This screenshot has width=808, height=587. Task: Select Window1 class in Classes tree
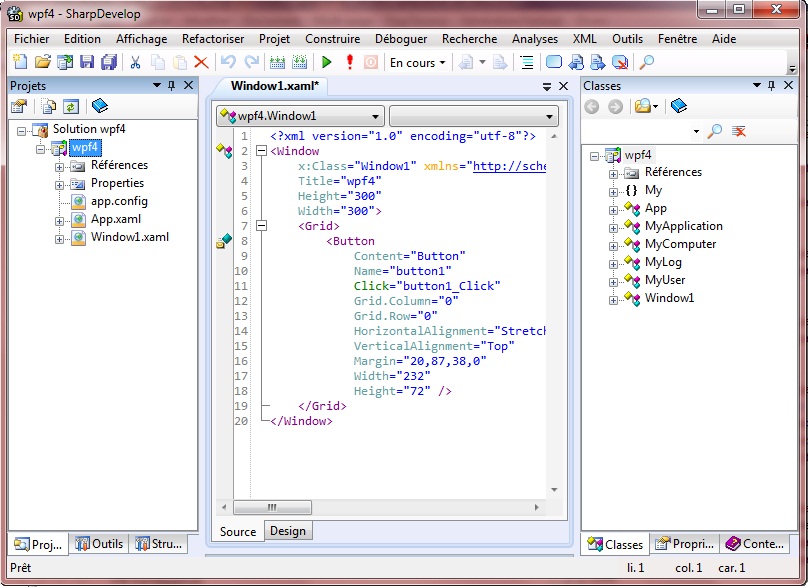[x=669, y=298]
